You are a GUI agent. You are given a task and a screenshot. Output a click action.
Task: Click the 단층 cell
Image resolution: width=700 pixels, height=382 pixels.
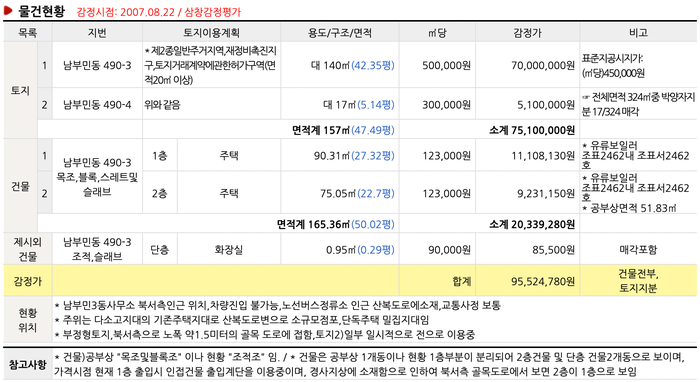(159, 250)
